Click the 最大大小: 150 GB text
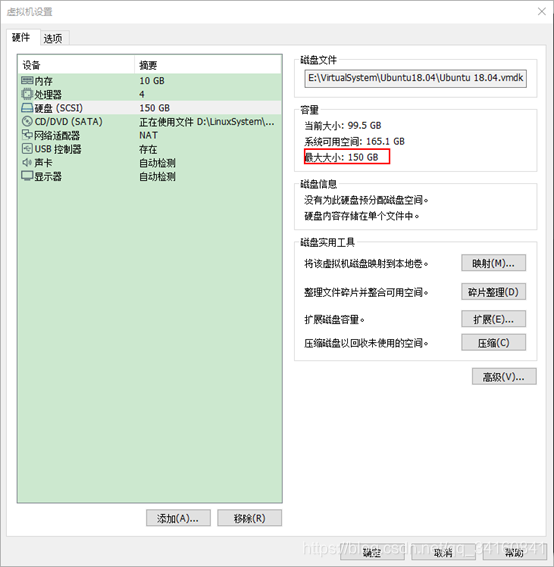Screen dimensions: 554x567 pos(341,157)
